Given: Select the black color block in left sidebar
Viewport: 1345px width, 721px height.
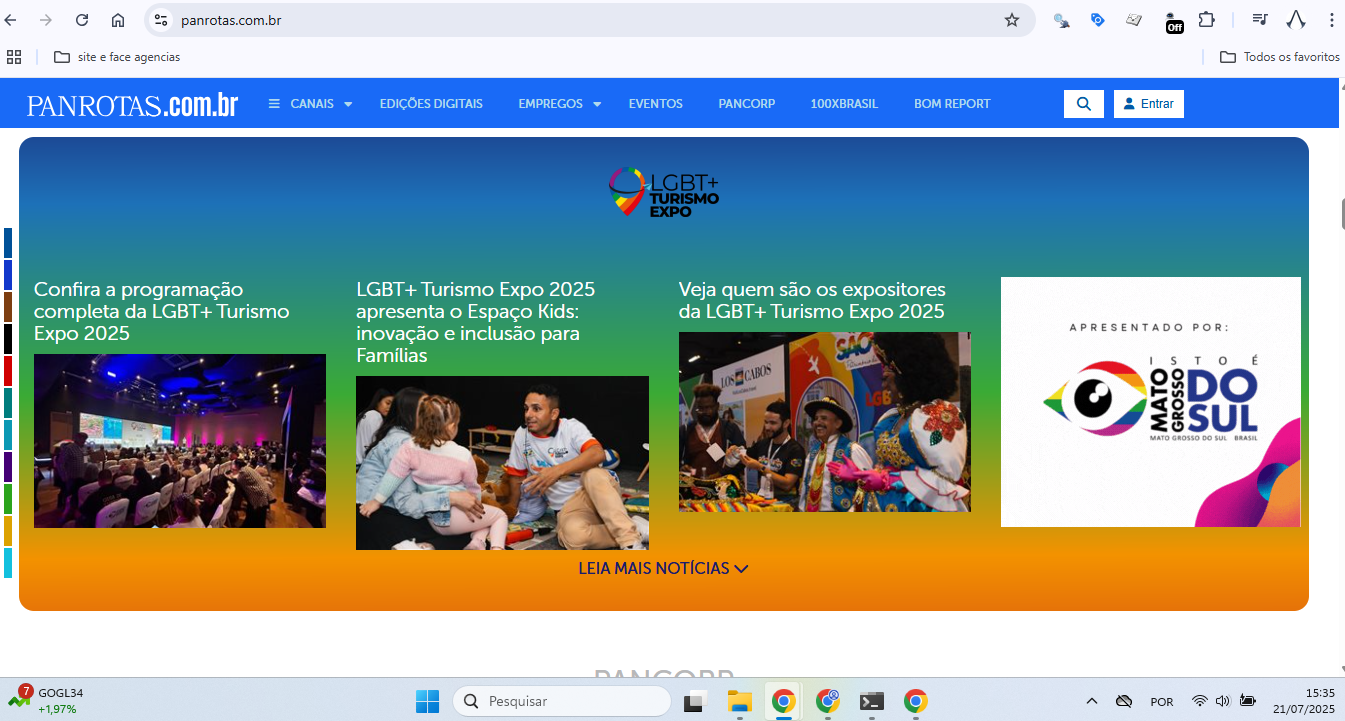Looking at the screenshot, I should [x=8, y=339].
